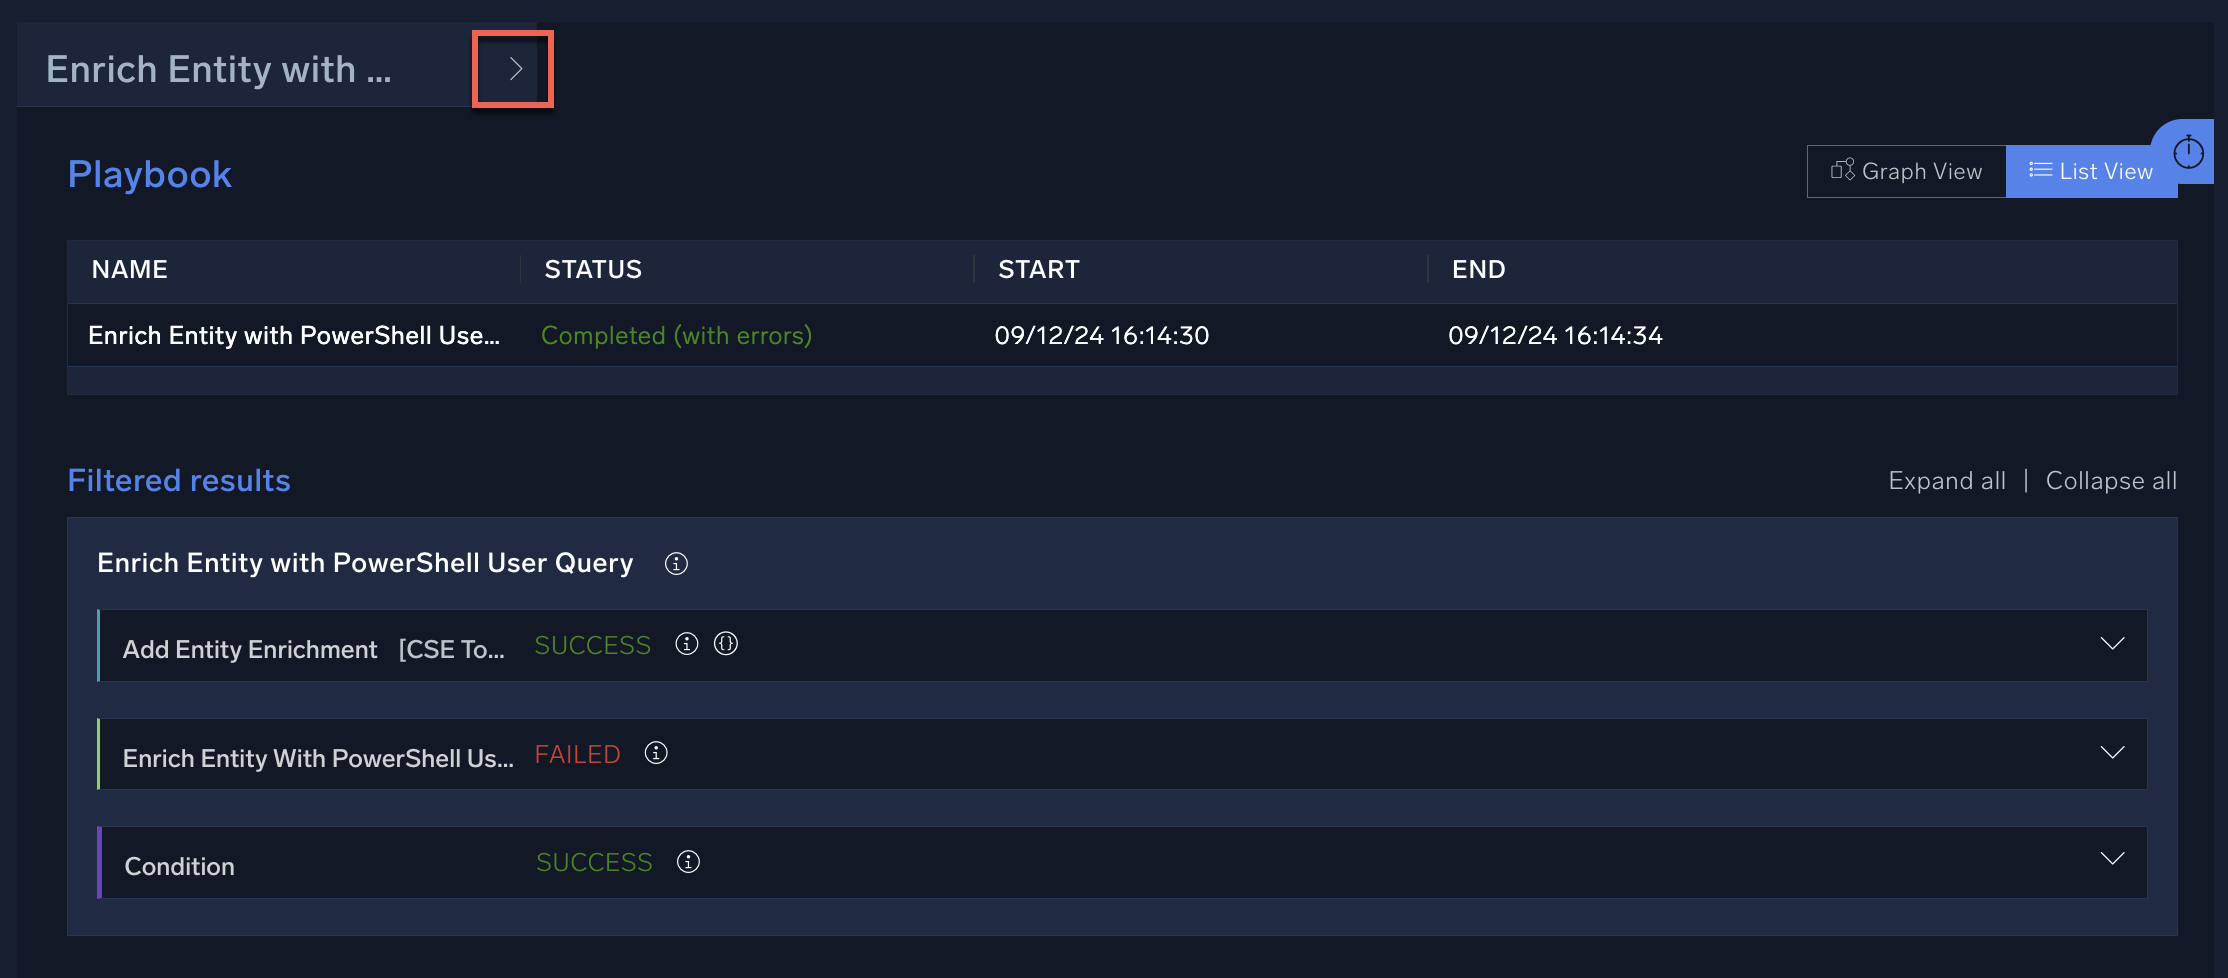The height and width of the screenshot is (978, 2228).
Task: Select the List View tab
Action: coord(2092,170)
